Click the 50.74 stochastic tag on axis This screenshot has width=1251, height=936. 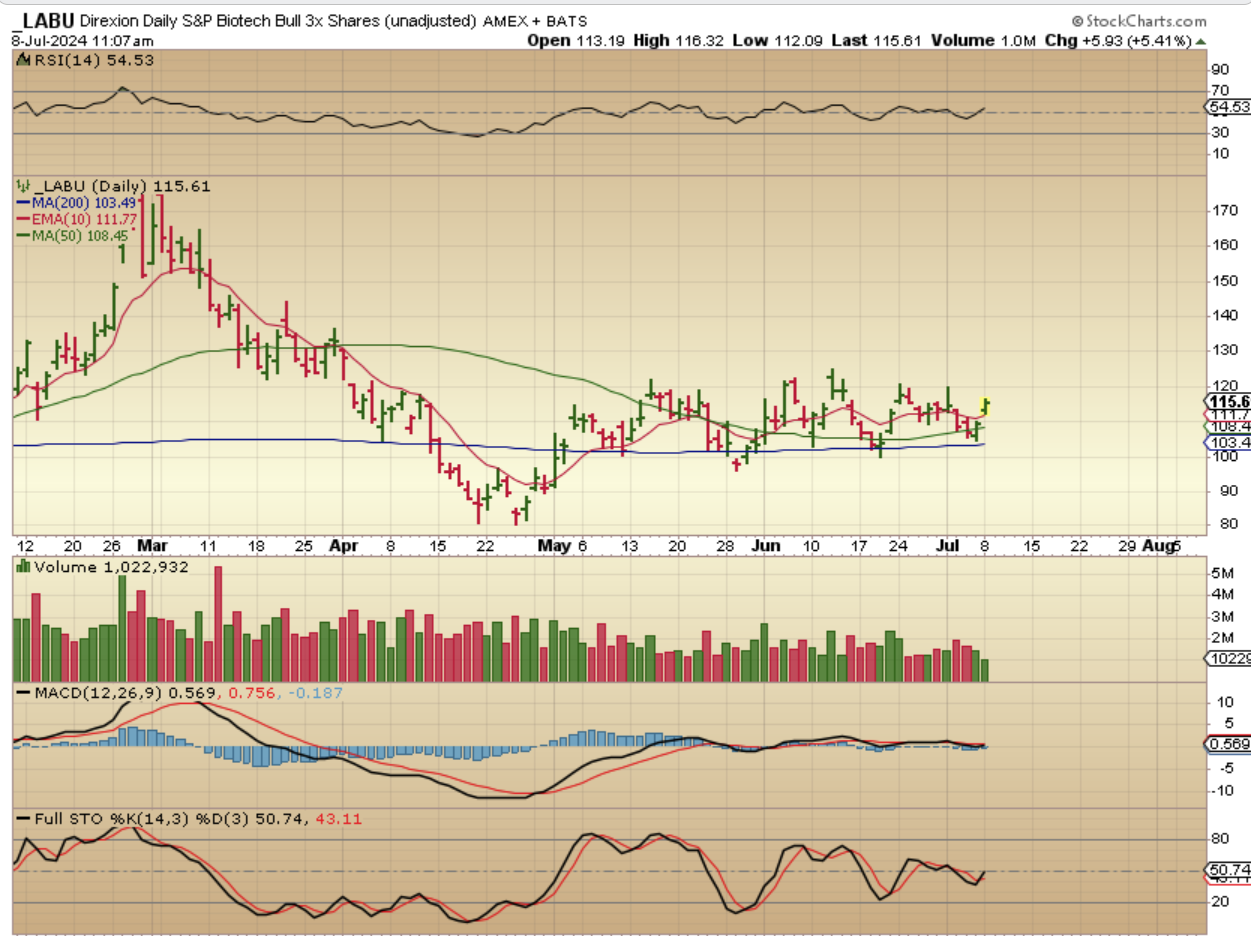coord(1229,869)
